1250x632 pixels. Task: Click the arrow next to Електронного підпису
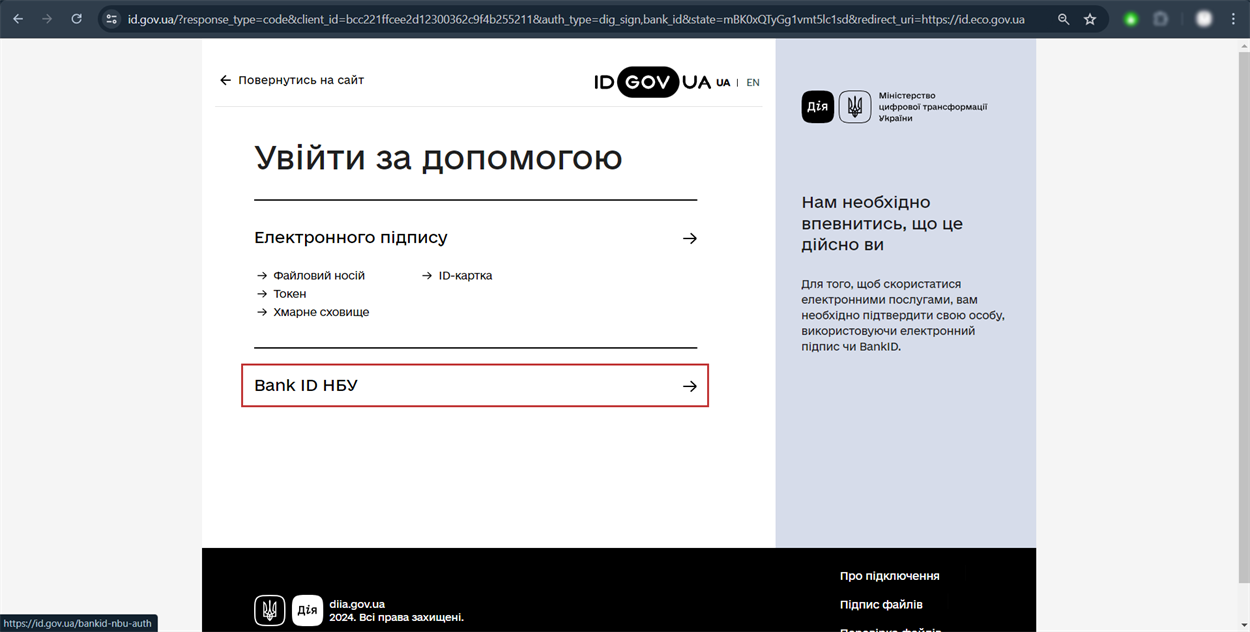(690, 239)
